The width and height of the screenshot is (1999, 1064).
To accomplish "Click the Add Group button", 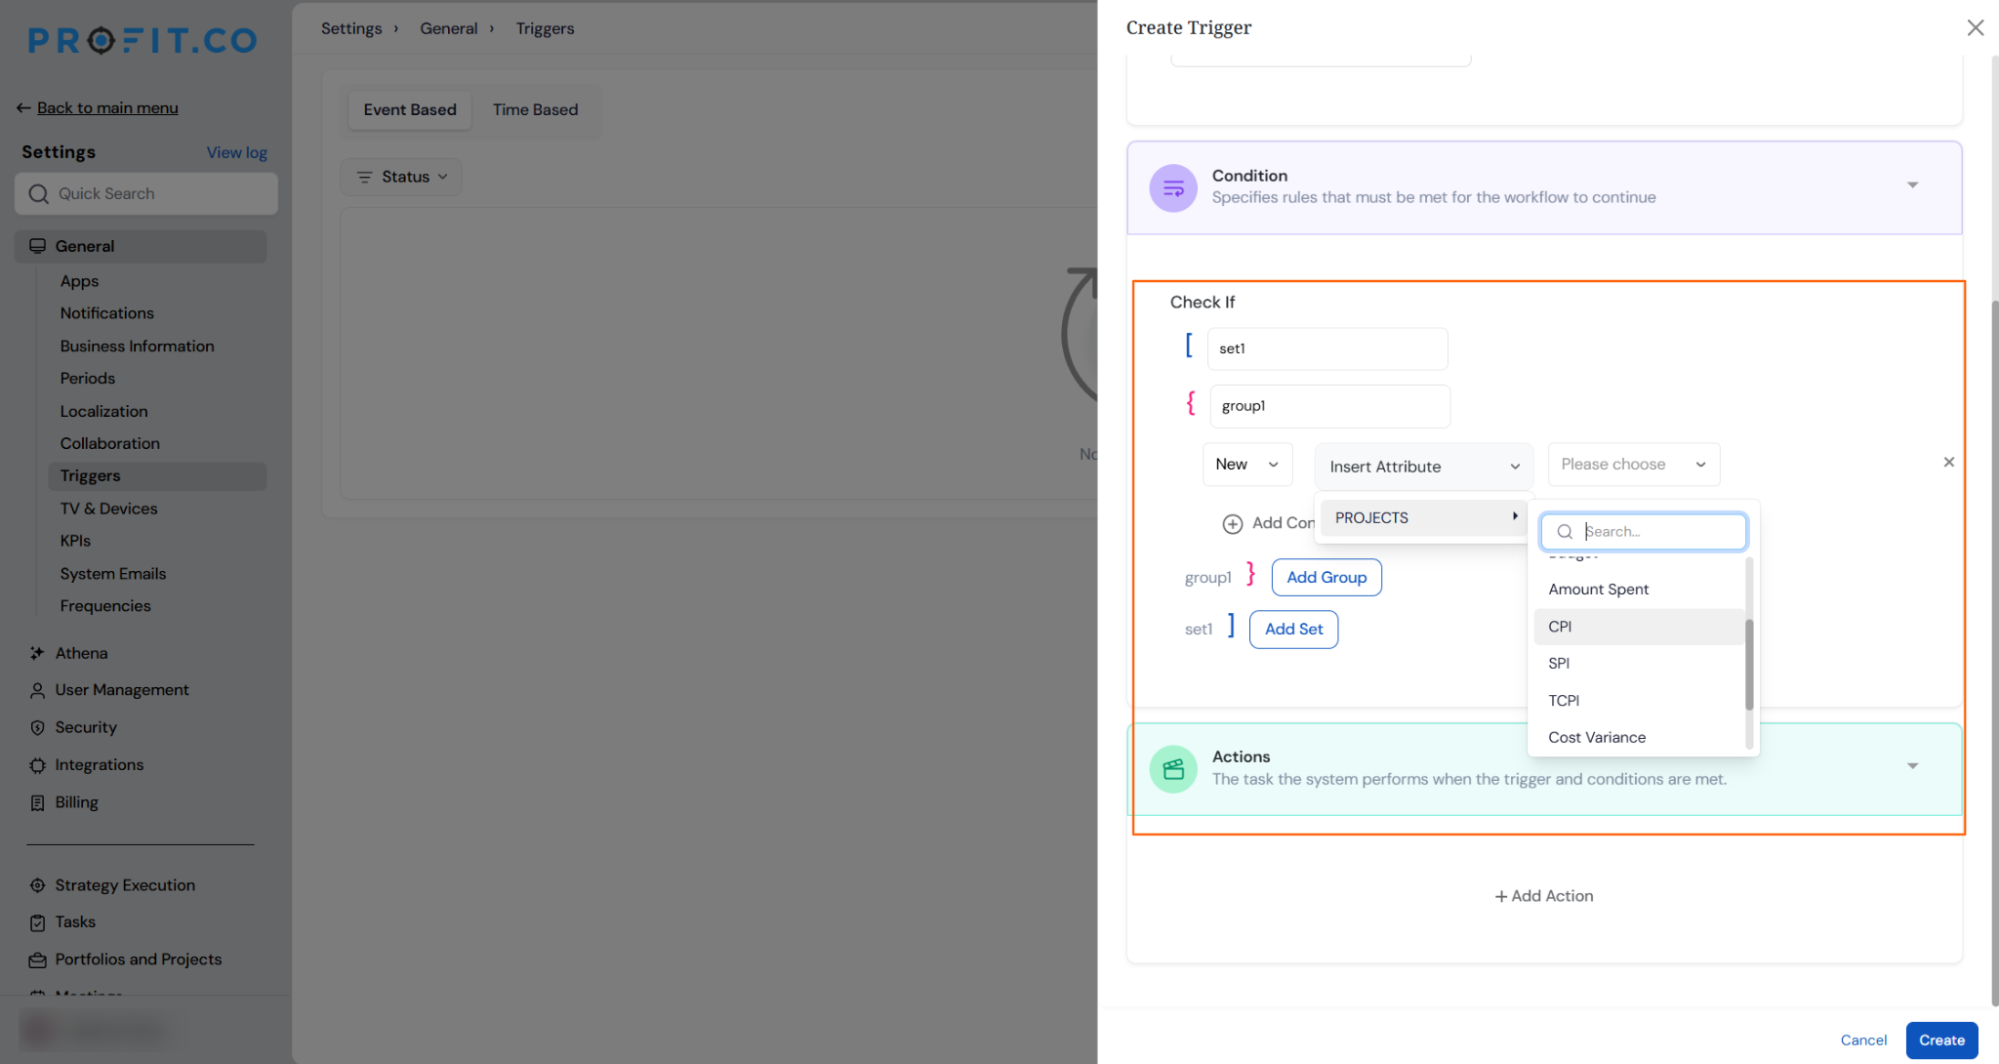I will pos(1326,578).
